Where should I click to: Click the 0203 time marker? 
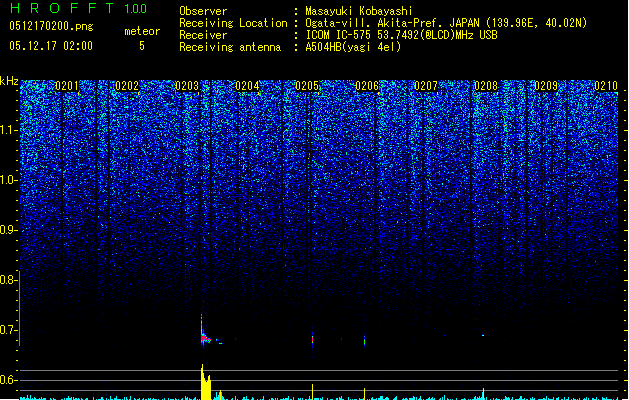(187, 86)
